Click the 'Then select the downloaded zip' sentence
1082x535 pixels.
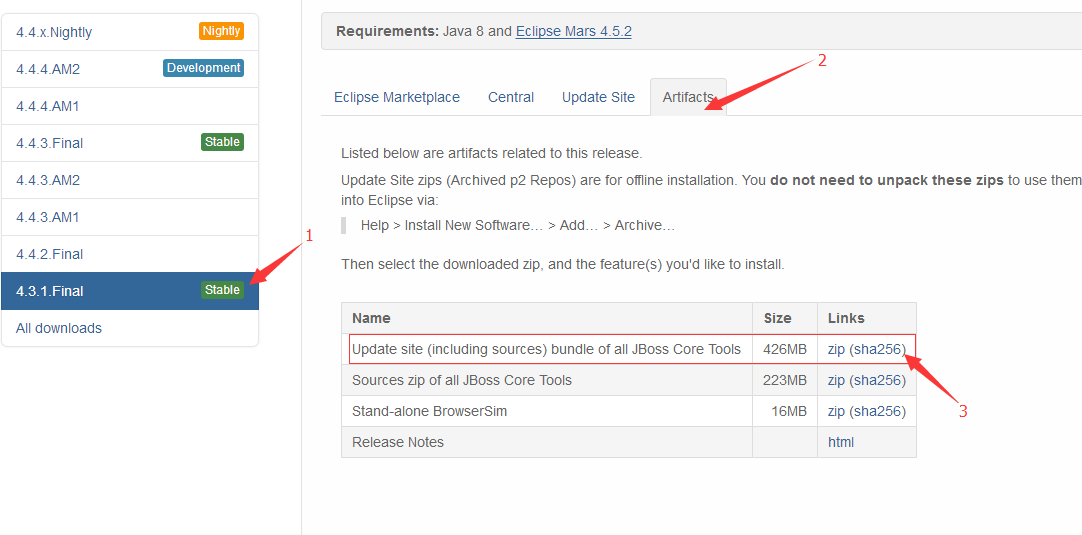(x=562, y=264)
